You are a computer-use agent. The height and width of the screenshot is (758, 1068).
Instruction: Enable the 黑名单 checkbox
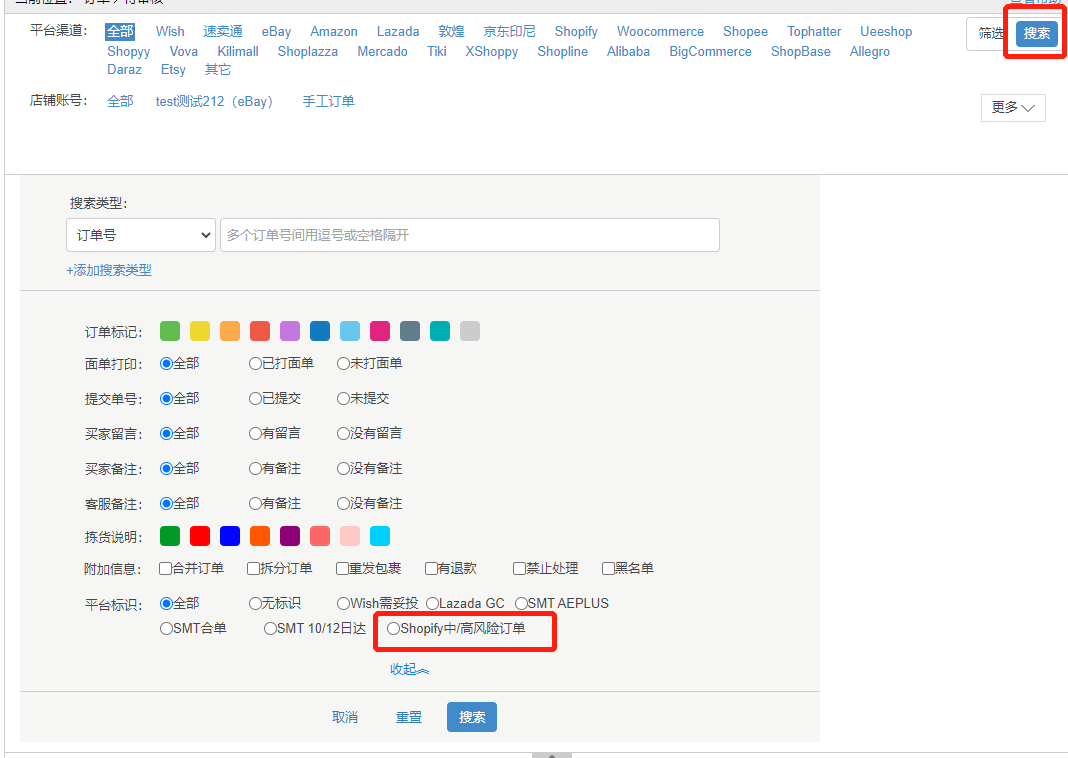608,568
